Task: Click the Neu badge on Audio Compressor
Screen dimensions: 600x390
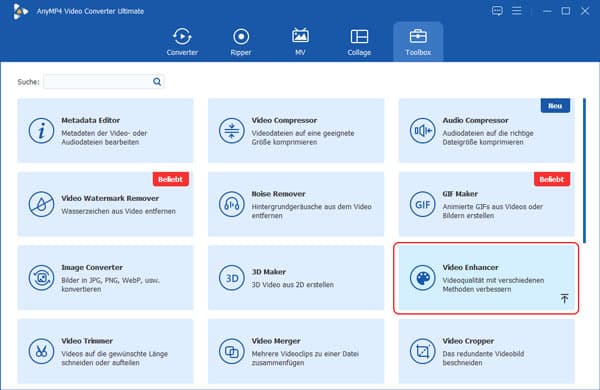Action: [555, 106]
